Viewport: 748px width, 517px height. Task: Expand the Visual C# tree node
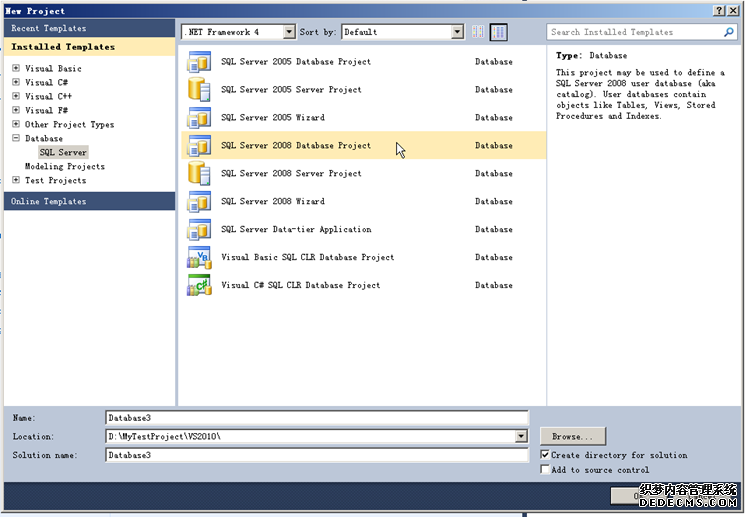tap(16, 83)
